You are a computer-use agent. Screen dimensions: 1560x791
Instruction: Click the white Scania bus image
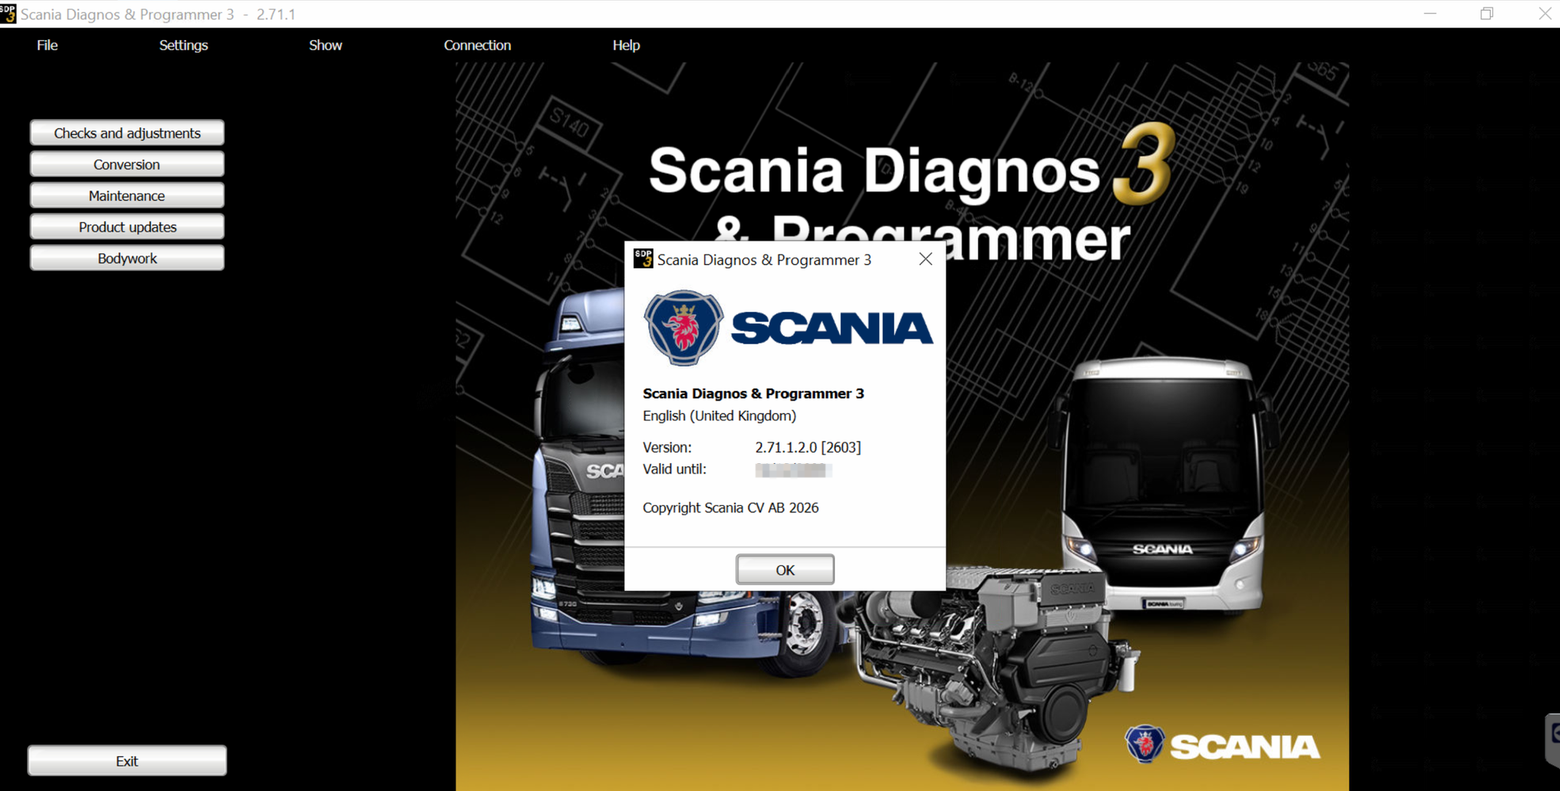coord(1163,485)
